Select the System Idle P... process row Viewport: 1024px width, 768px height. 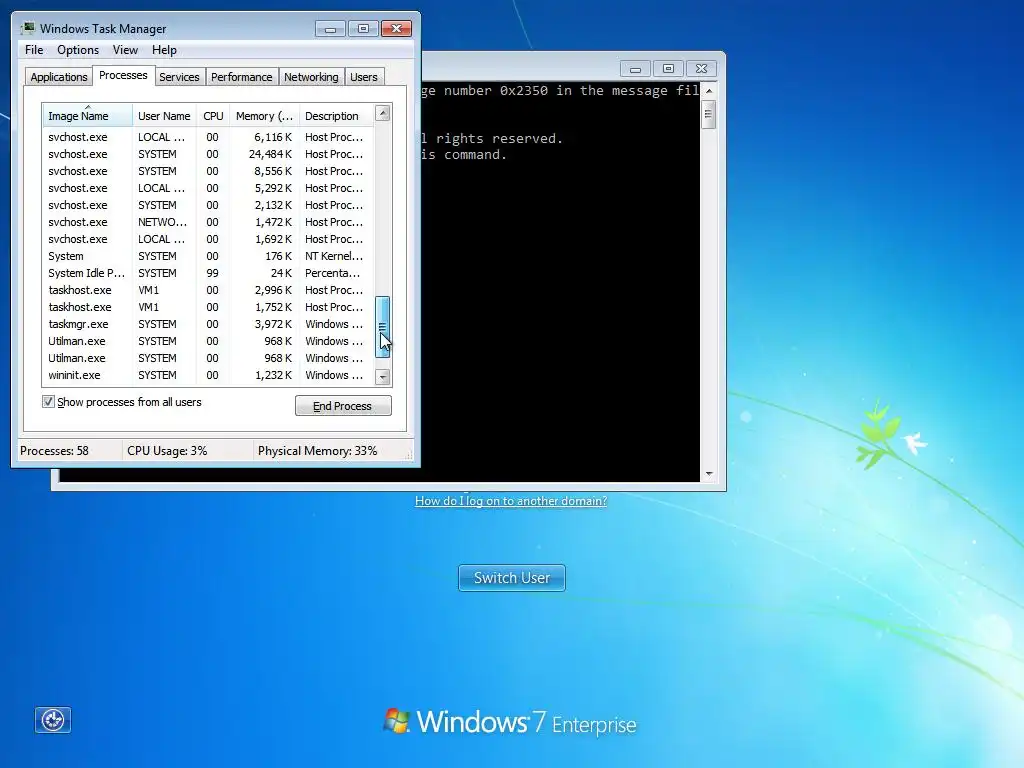(208, 273)
